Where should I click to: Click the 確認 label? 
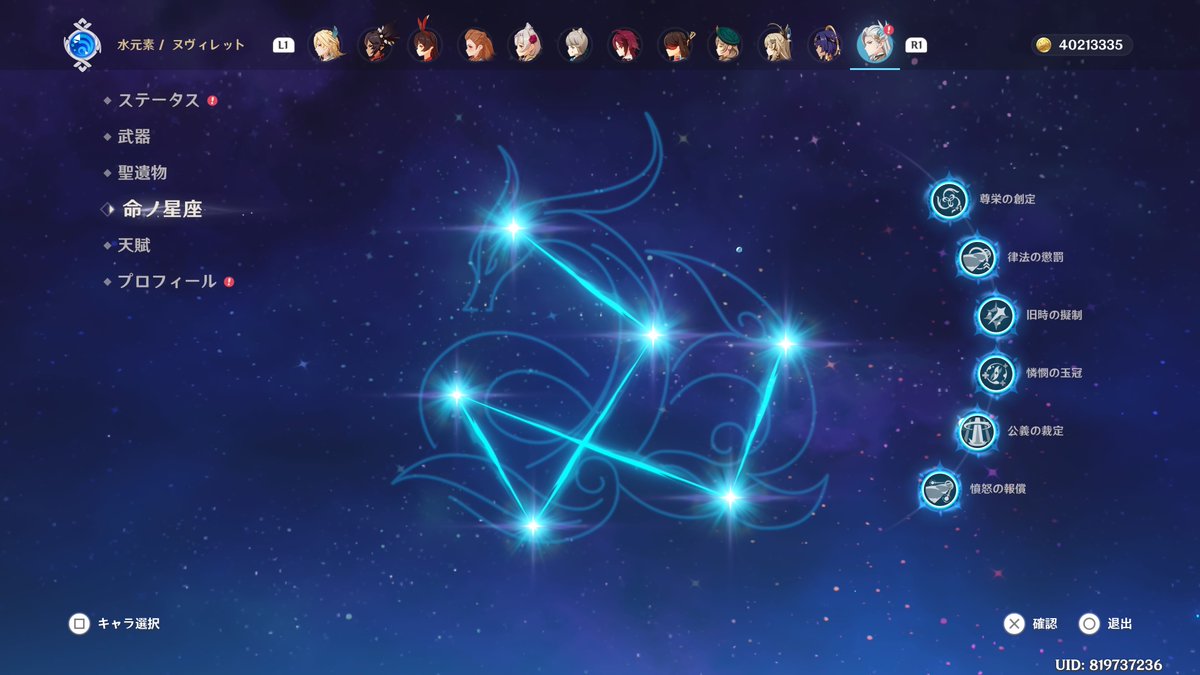[1045, 624]
